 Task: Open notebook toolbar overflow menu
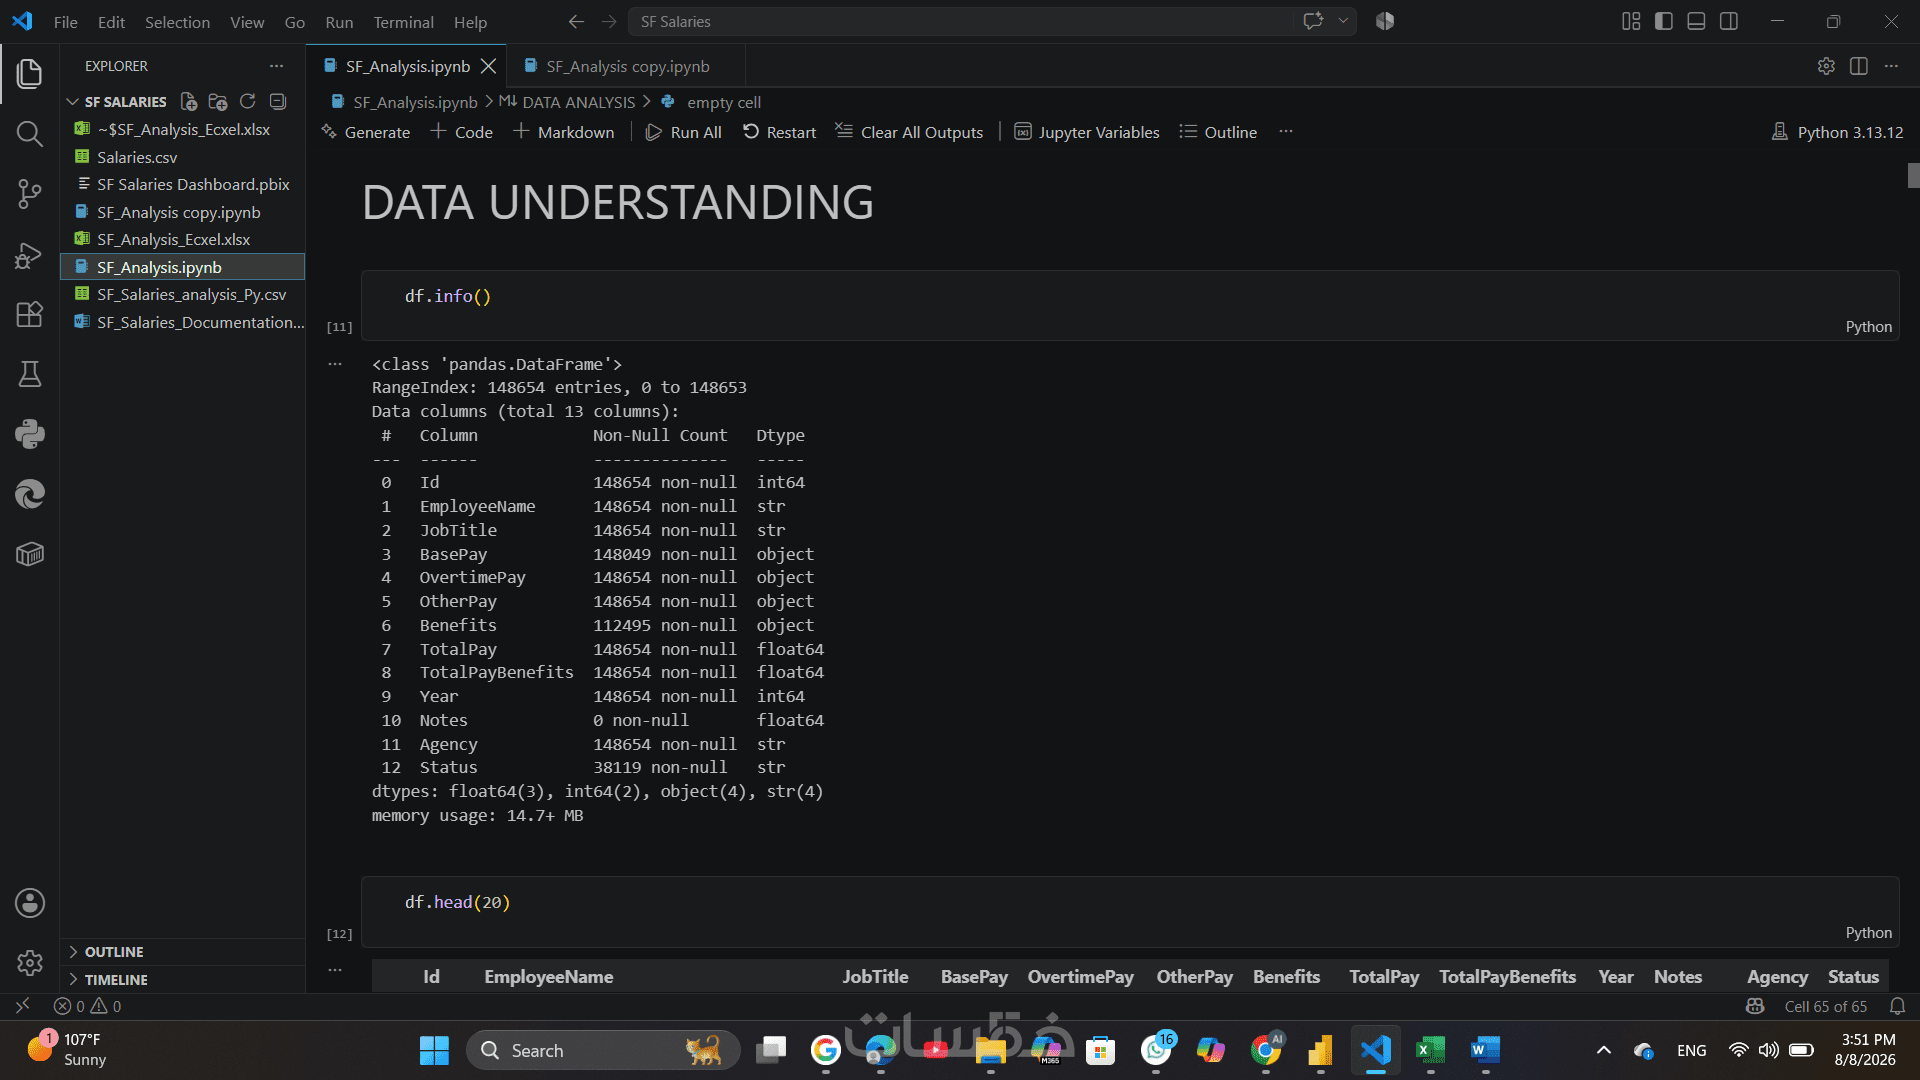(1286, 132)
